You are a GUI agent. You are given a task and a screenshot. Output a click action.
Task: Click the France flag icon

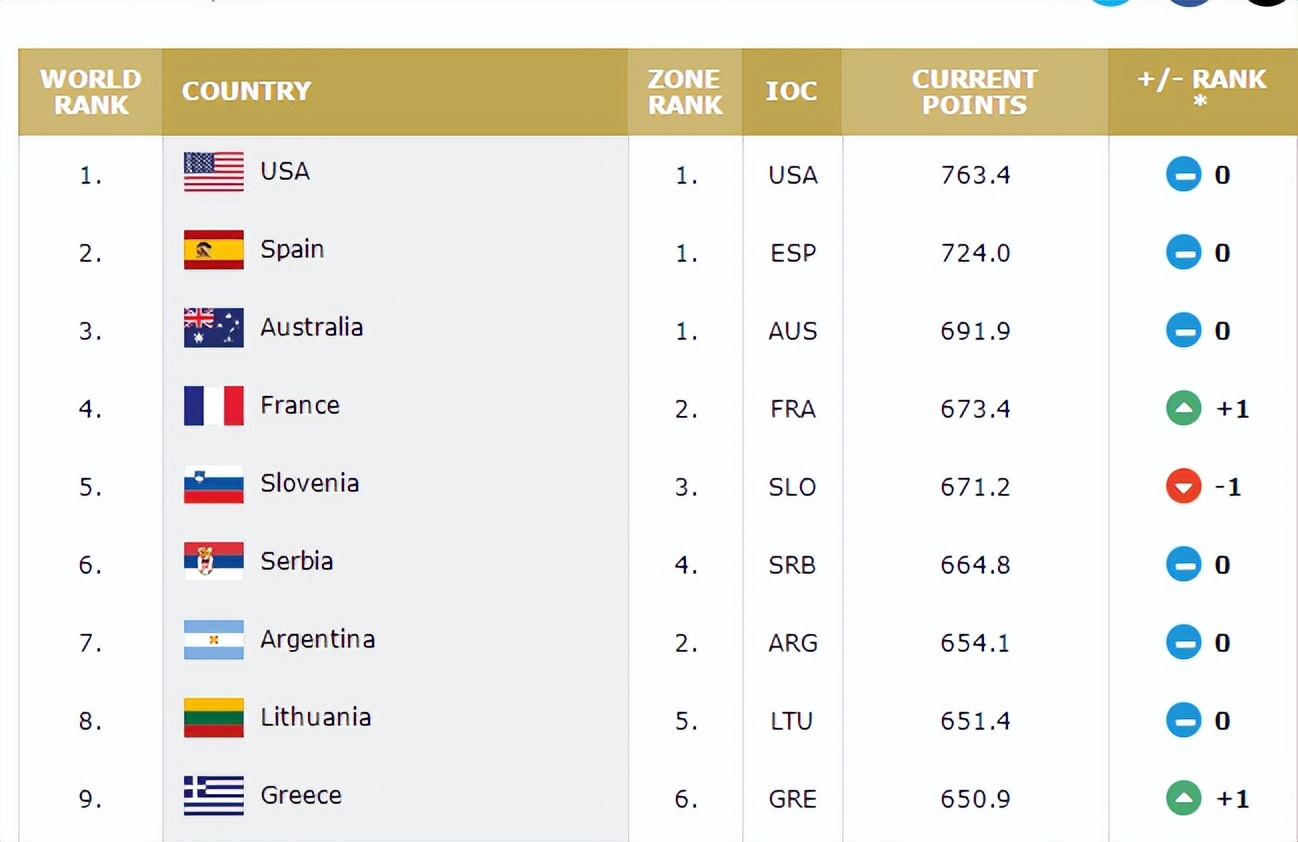[x=213, y=406]
